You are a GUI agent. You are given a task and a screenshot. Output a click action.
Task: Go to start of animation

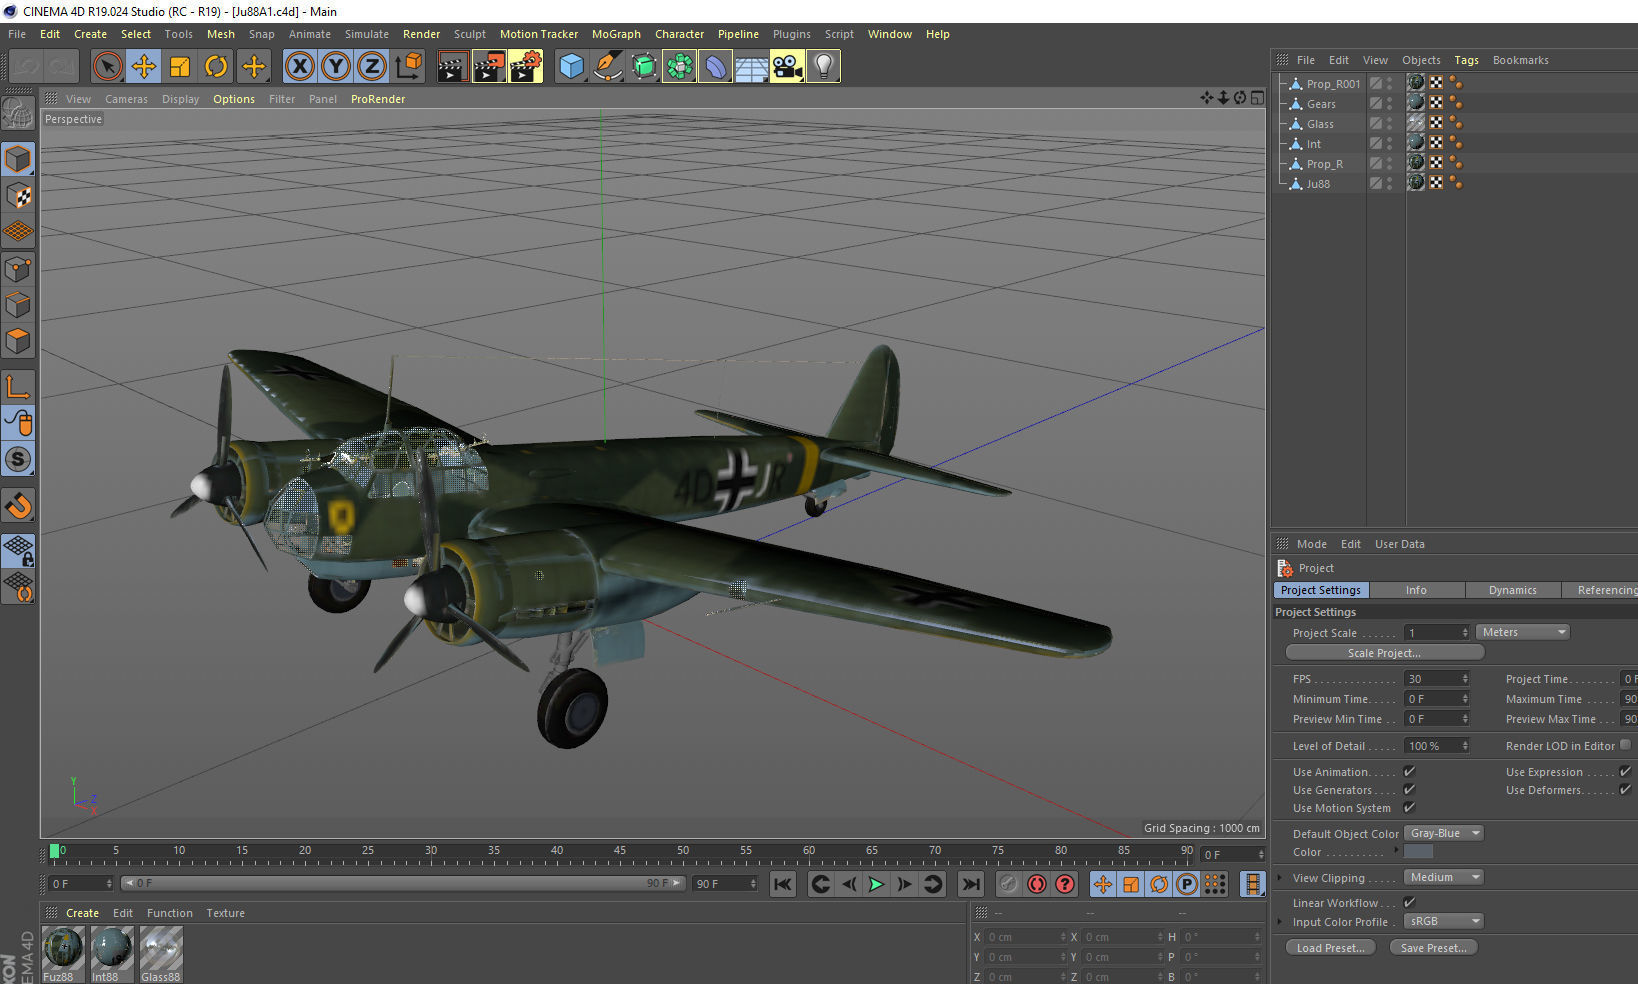783,884
